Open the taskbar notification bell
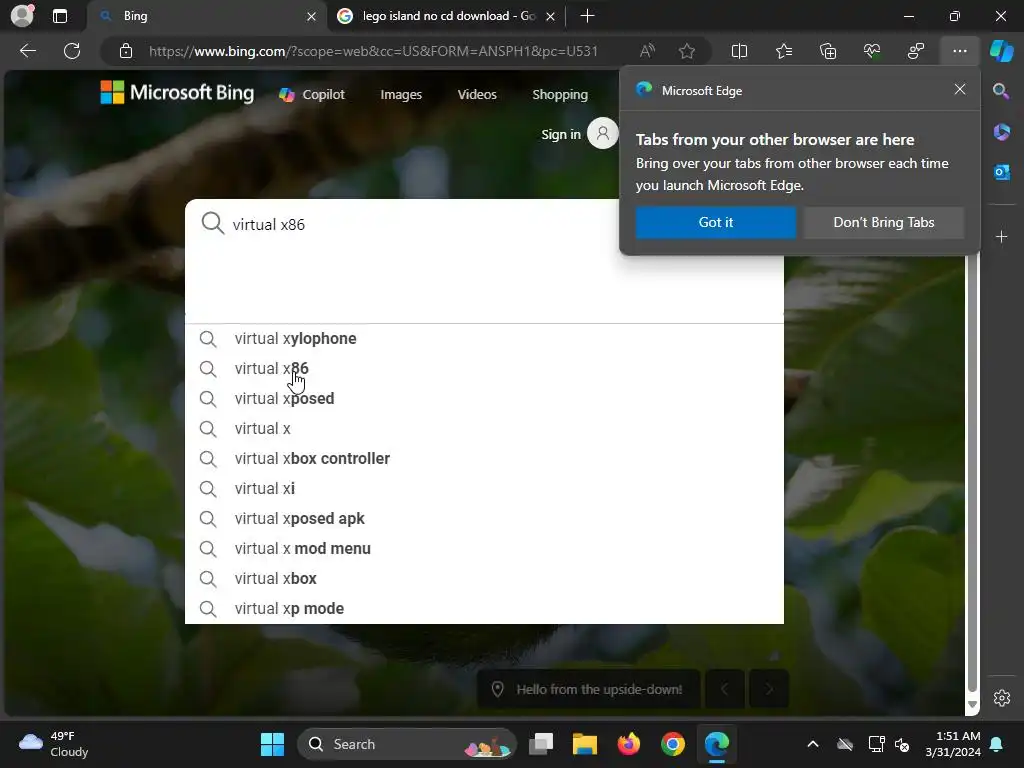1024x768 pixels. [x=997, y=744]
